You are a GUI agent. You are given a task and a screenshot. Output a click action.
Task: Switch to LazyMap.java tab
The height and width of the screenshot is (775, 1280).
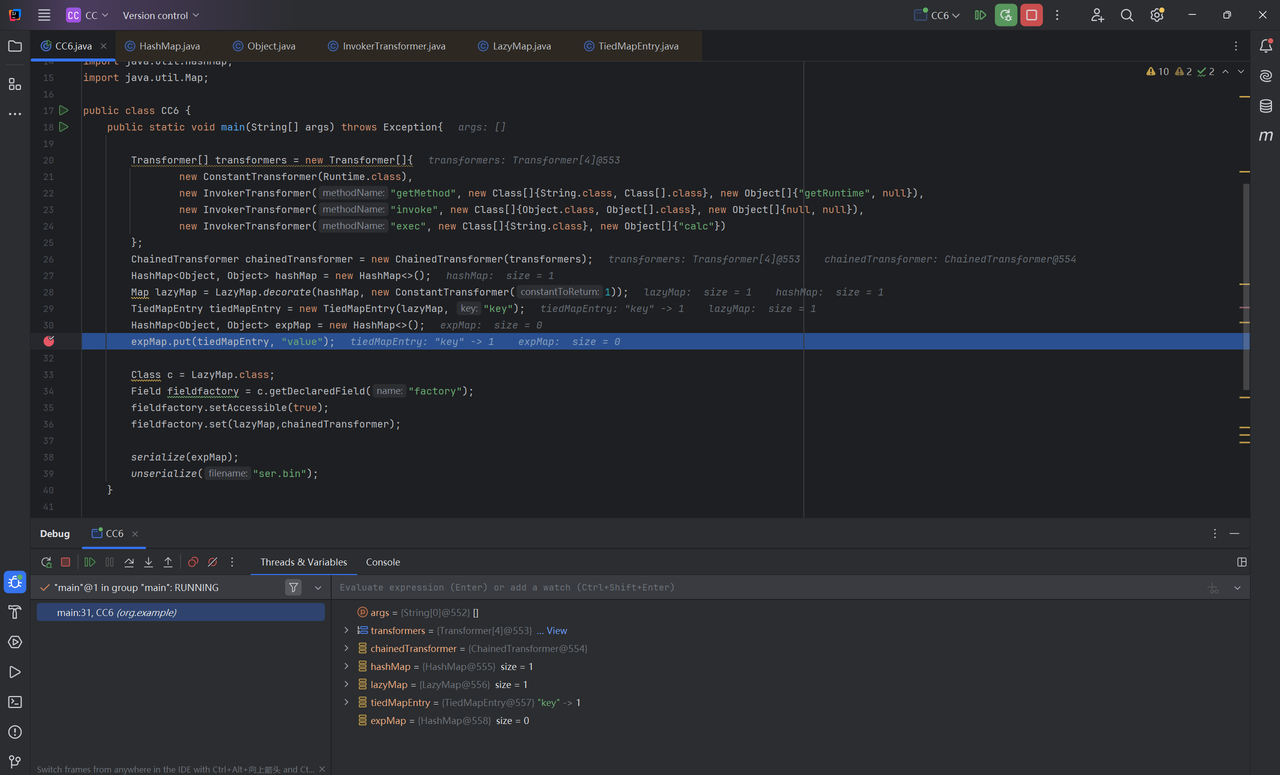(x=514, y=46)
